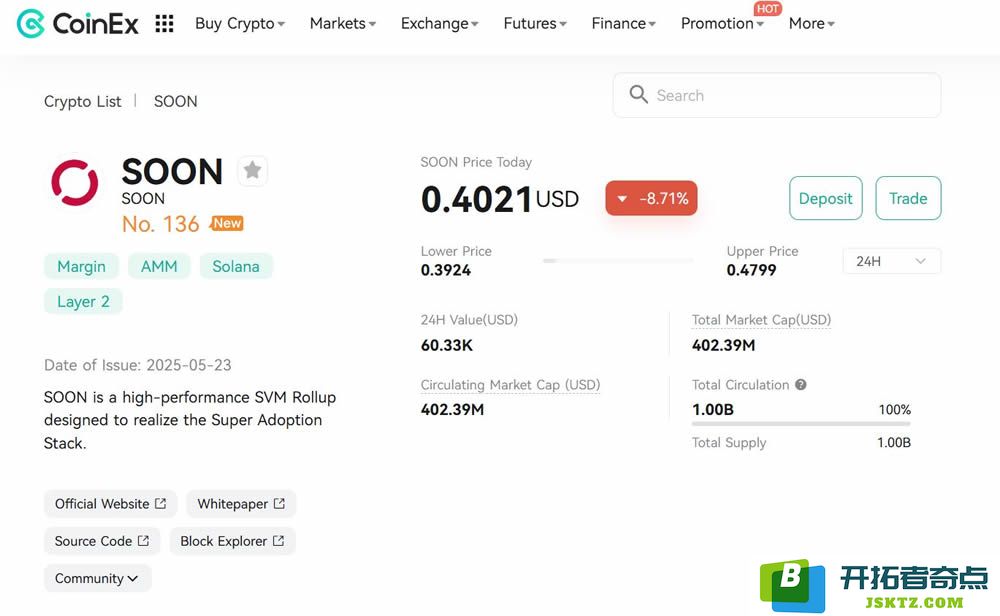Screen dimensions: 1000x616
Task: Click the New badge beside No. 136
Action: [226, 223]
